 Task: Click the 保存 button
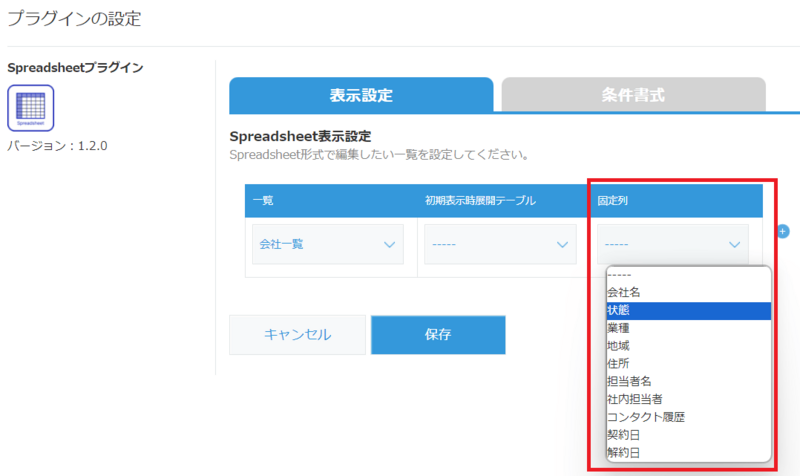pos(437,335)
